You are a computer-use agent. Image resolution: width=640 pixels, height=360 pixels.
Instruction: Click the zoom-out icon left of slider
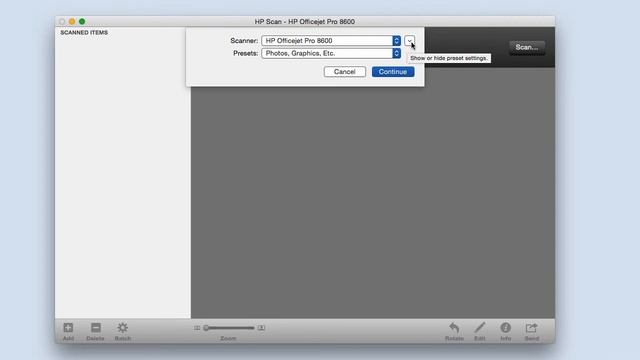coord(197,328)
